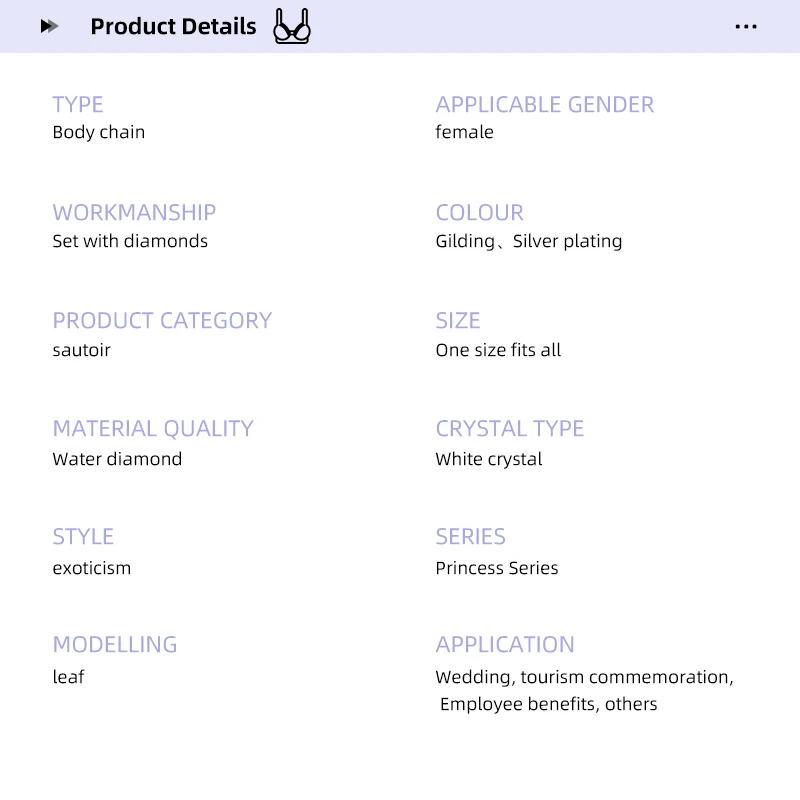Click Set with diamonds text
Viewport: 800px width, 800px height.
pyautogui.click(x=130, y=241)
